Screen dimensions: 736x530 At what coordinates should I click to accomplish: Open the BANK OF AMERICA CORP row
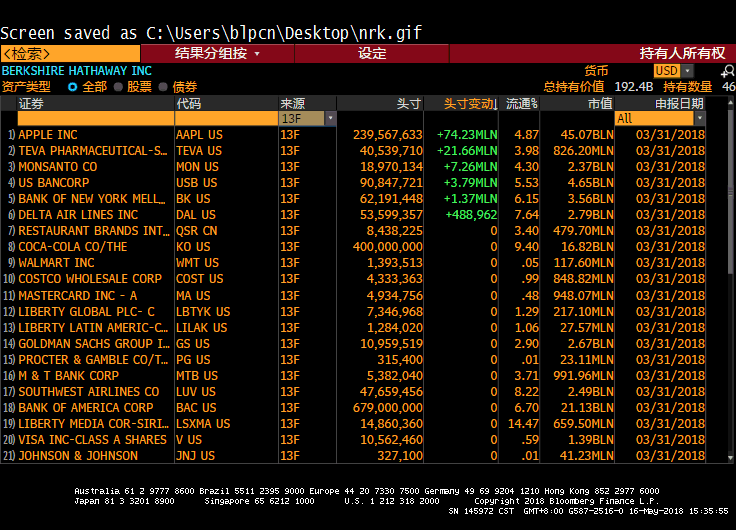coord(353,407)
